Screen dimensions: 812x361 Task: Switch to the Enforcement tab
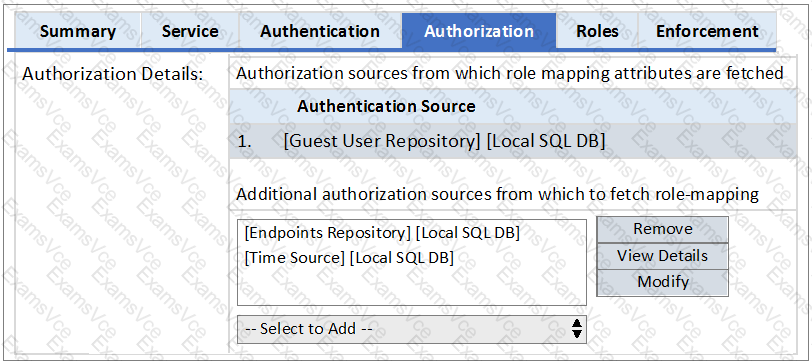[x=707, y=31]
